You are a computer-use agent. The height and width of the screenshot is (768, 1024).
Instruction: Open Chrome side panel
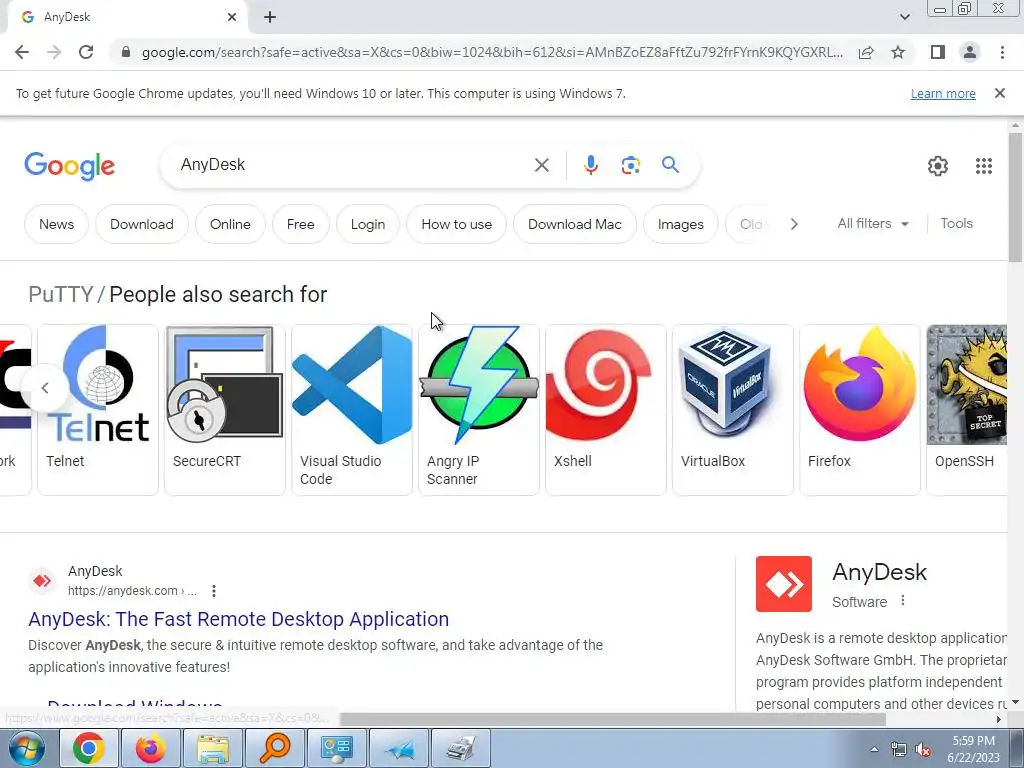(x=938, y=52)
